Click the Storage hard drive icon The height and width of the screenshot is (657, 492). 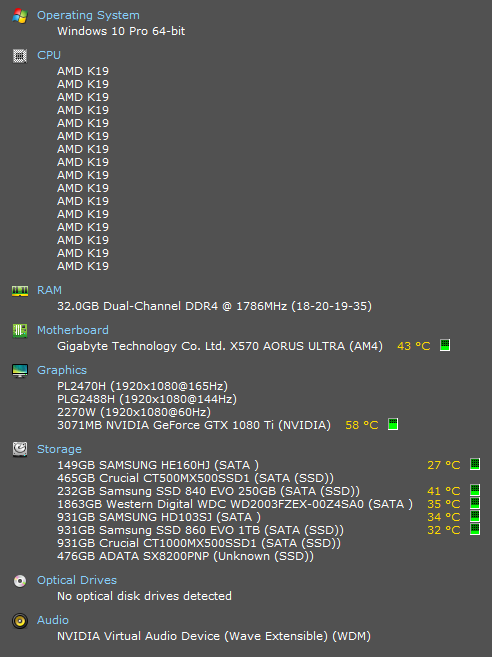20,449
